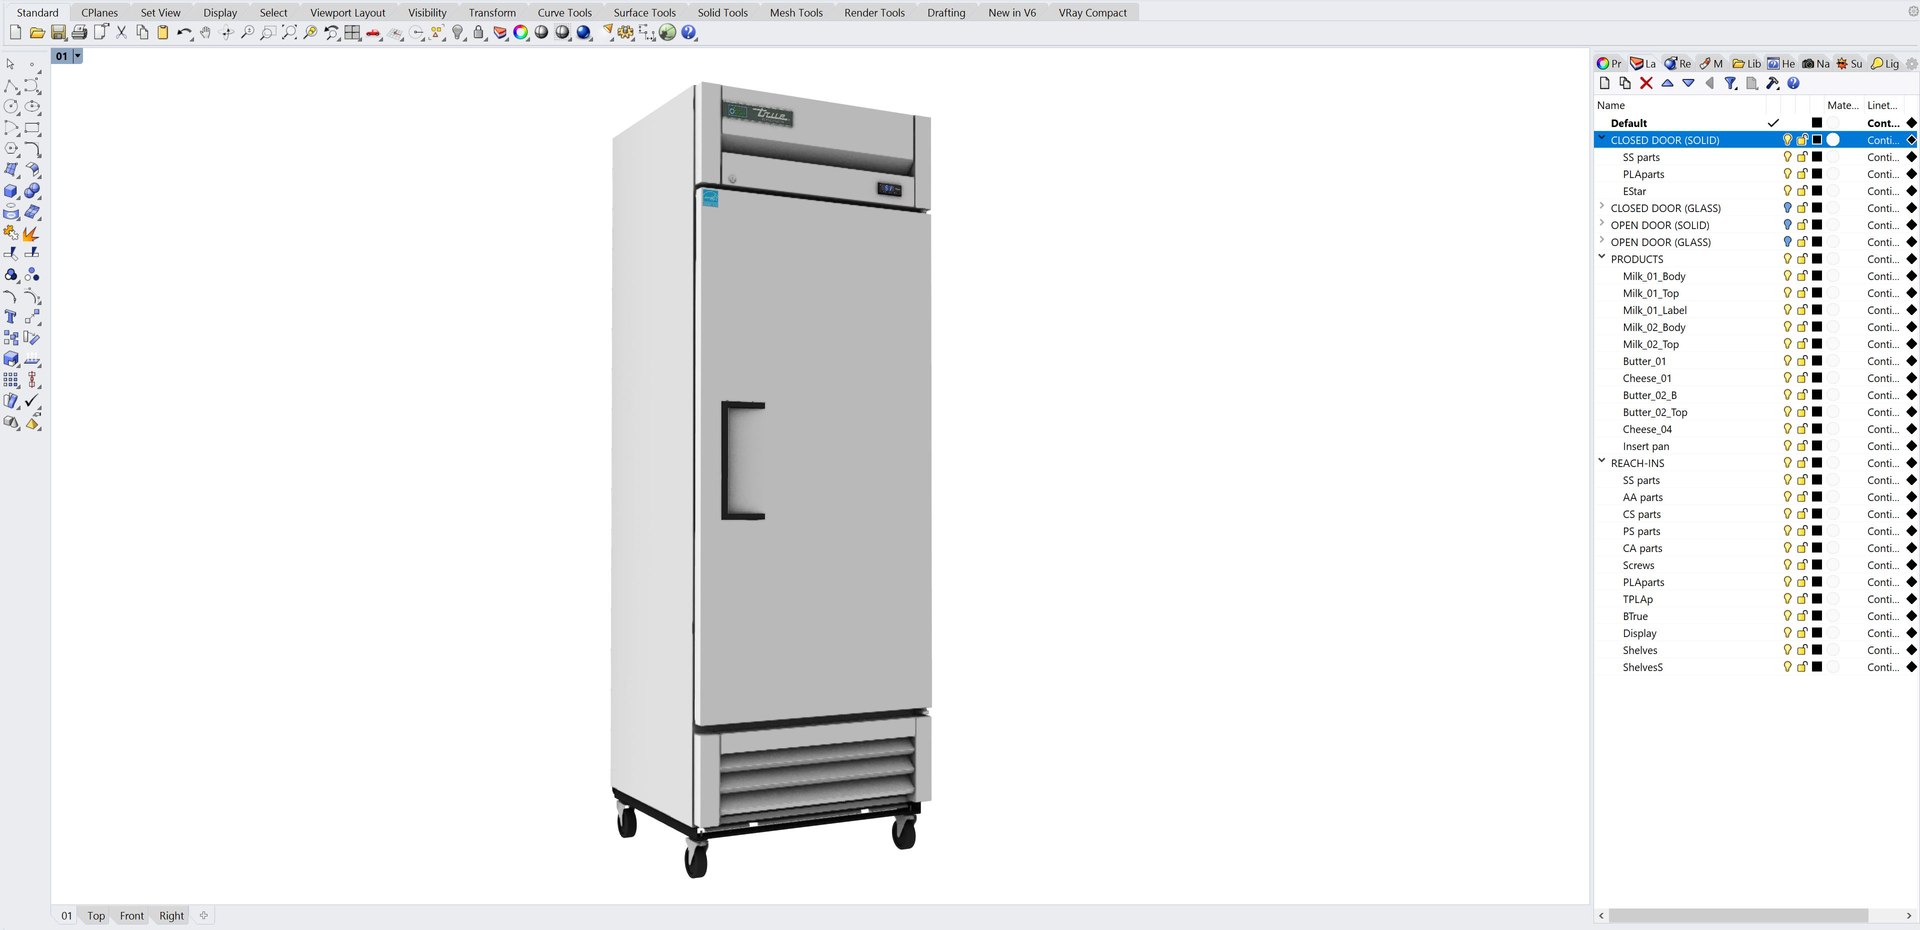Expand the OPEN DOOR (SOLID) layer
The height and width of the screenshot is (930, 1920).
(x=1602, y=224)
